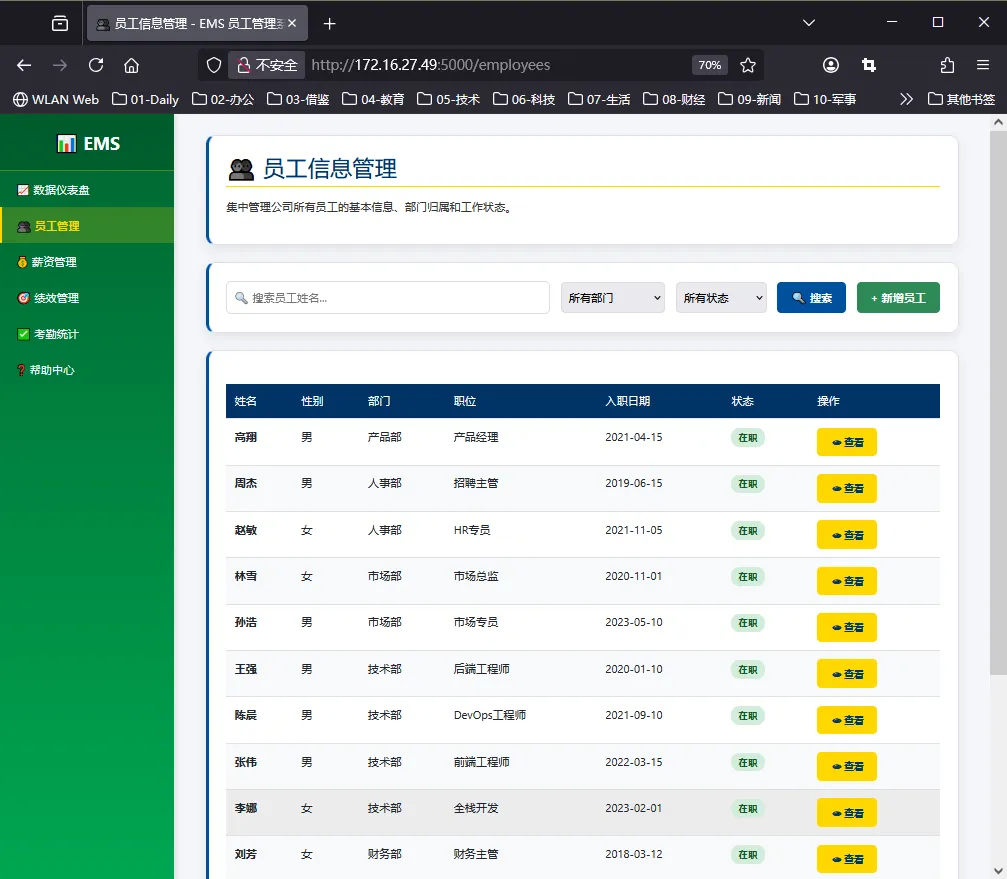The width and height of the screenshot is (1007, 879).
Task: Open the Firefox account profile icon
Action: 830,65
